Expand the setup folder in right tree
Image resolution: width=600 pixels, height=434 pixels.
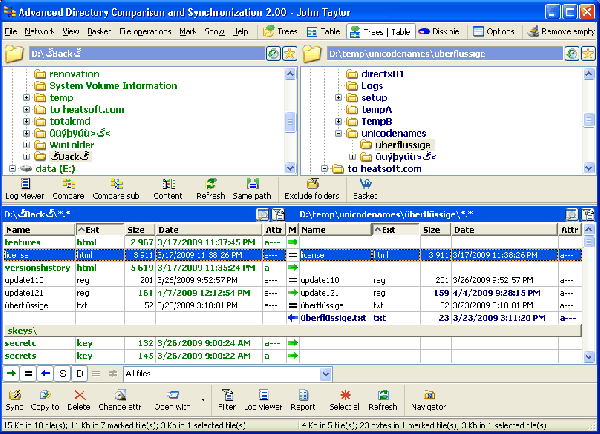[x=339, y=98]
